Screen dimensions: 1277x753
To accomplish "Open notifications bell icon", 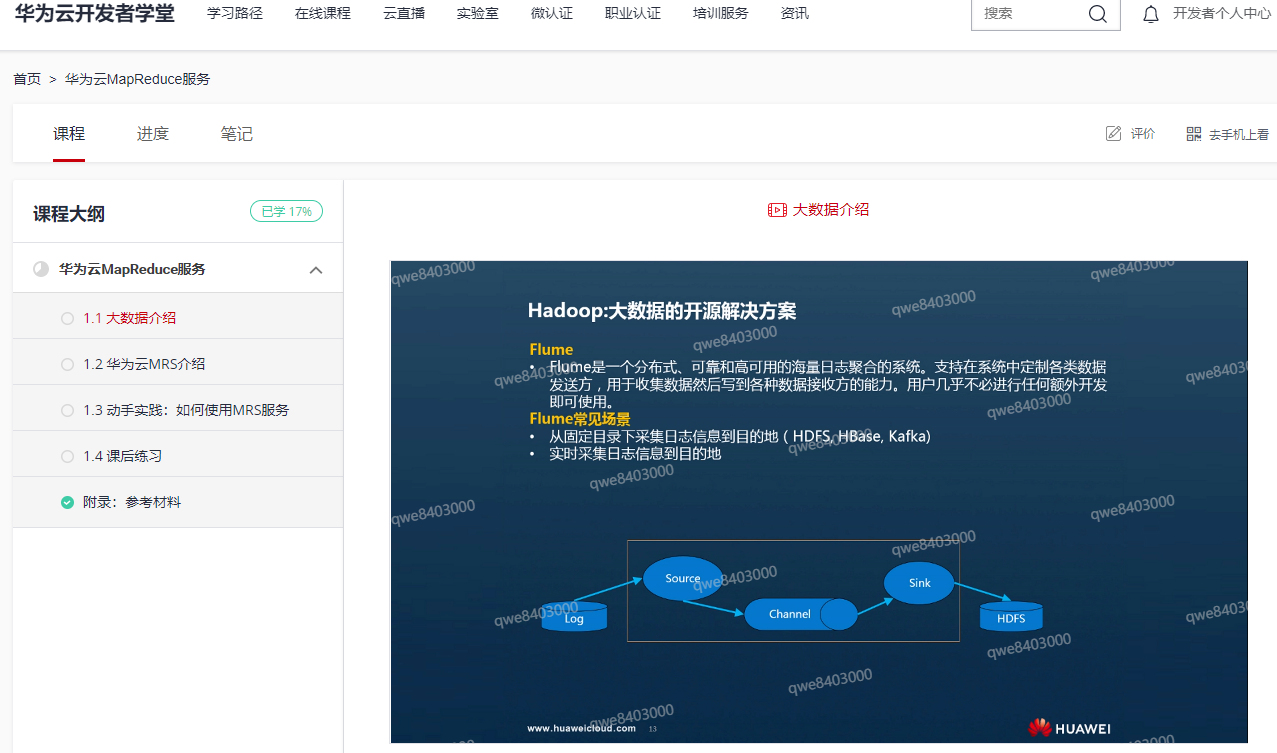I will [1151, 14].
